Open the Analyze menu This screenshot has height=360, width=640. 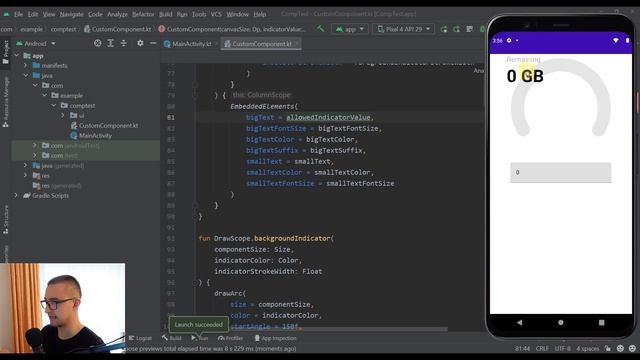[x=117, y=14]
